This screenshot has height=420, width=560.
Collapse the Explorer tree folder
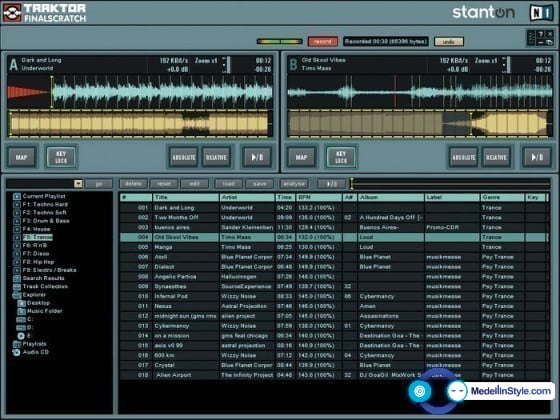(x=17, y=295)
